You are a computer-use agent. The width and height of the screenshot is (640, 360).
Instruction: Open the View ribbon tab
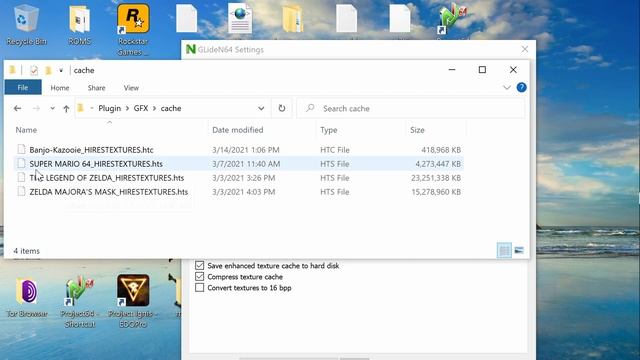(131, 87)
